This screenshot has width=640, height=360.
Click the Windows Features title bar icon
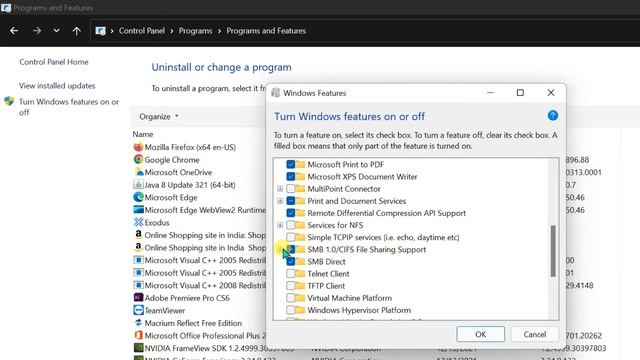click(x=276, y=93)
